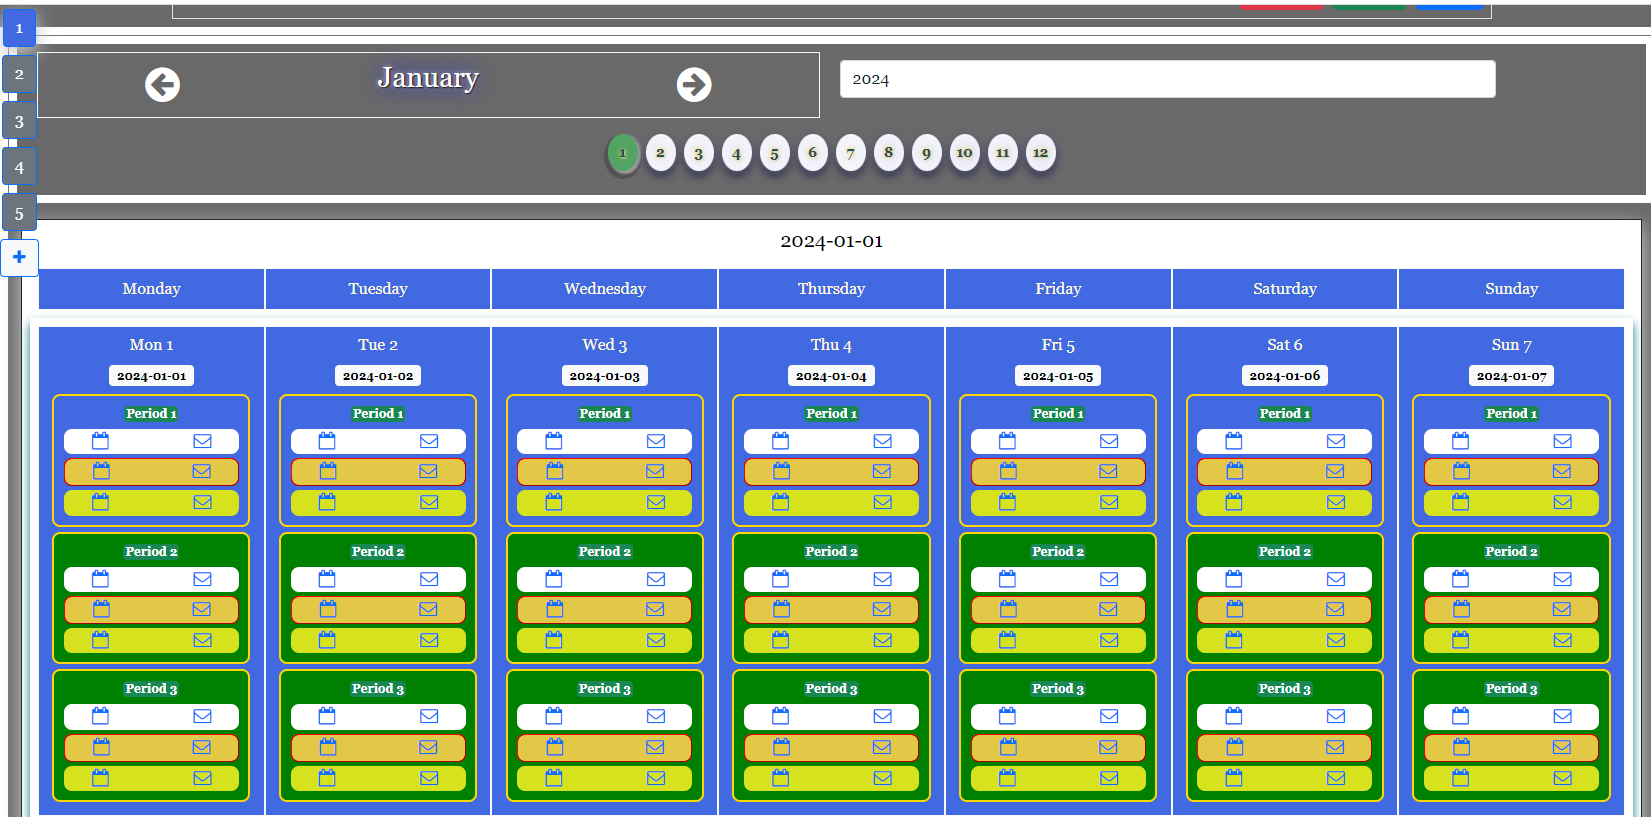Click the Period 2 label under Fri 5
1651x817 pixels.
pos(1058,551)
